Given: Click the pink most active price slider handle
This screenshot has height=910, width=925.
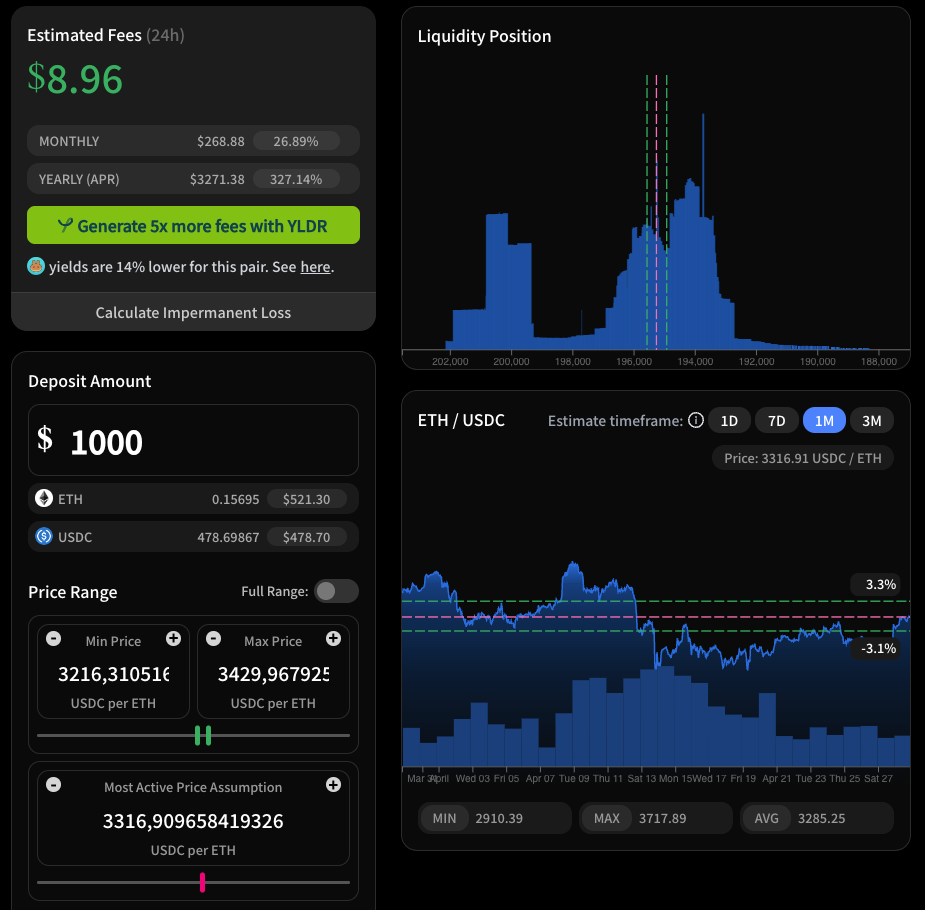Looking at the screenshot, I should click(x=202, y=882).
